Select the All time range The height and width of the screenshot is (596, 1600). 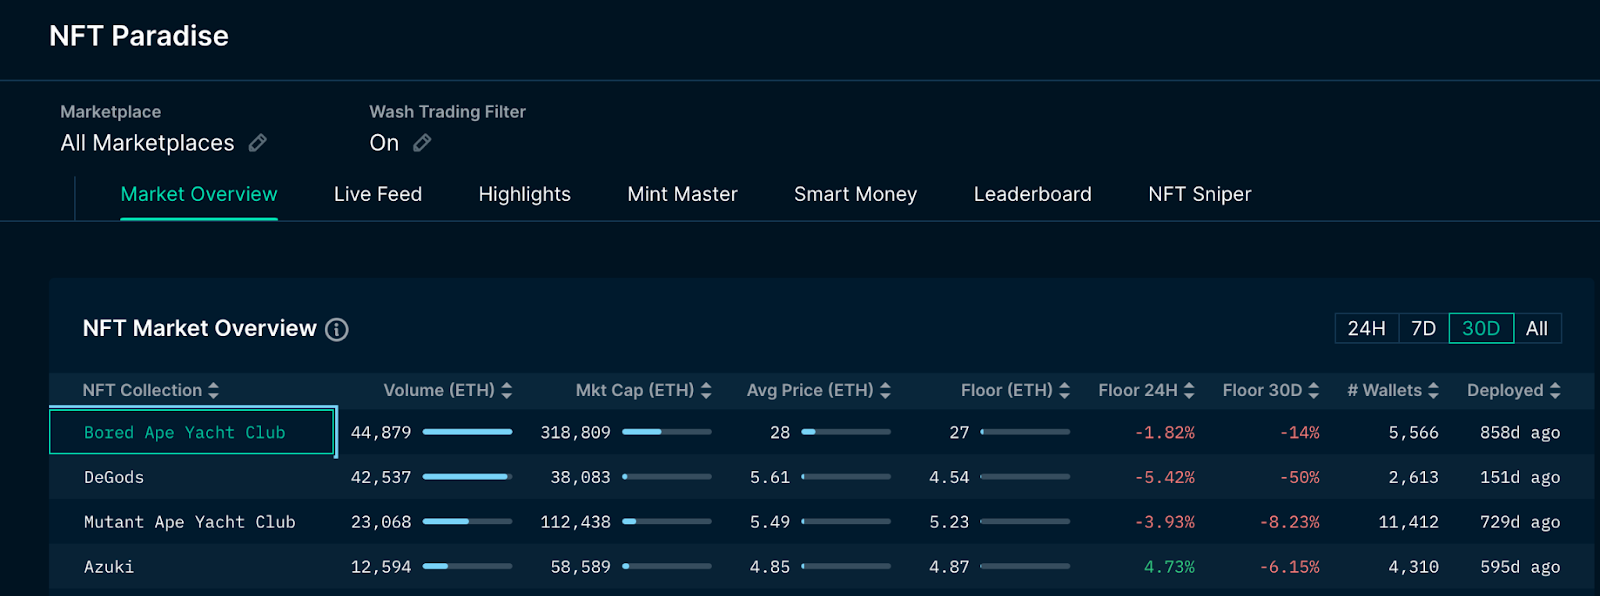[x=1537, y=328]
